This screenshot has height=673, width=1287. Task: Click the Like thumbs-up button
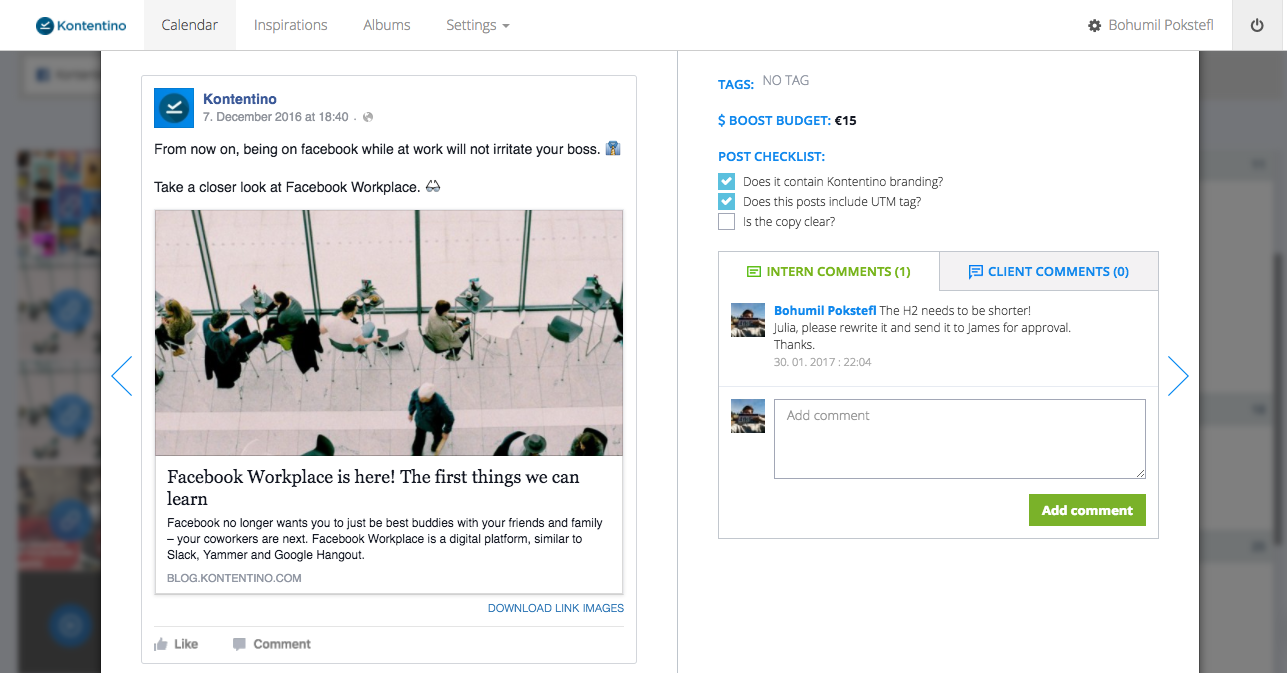176,644
